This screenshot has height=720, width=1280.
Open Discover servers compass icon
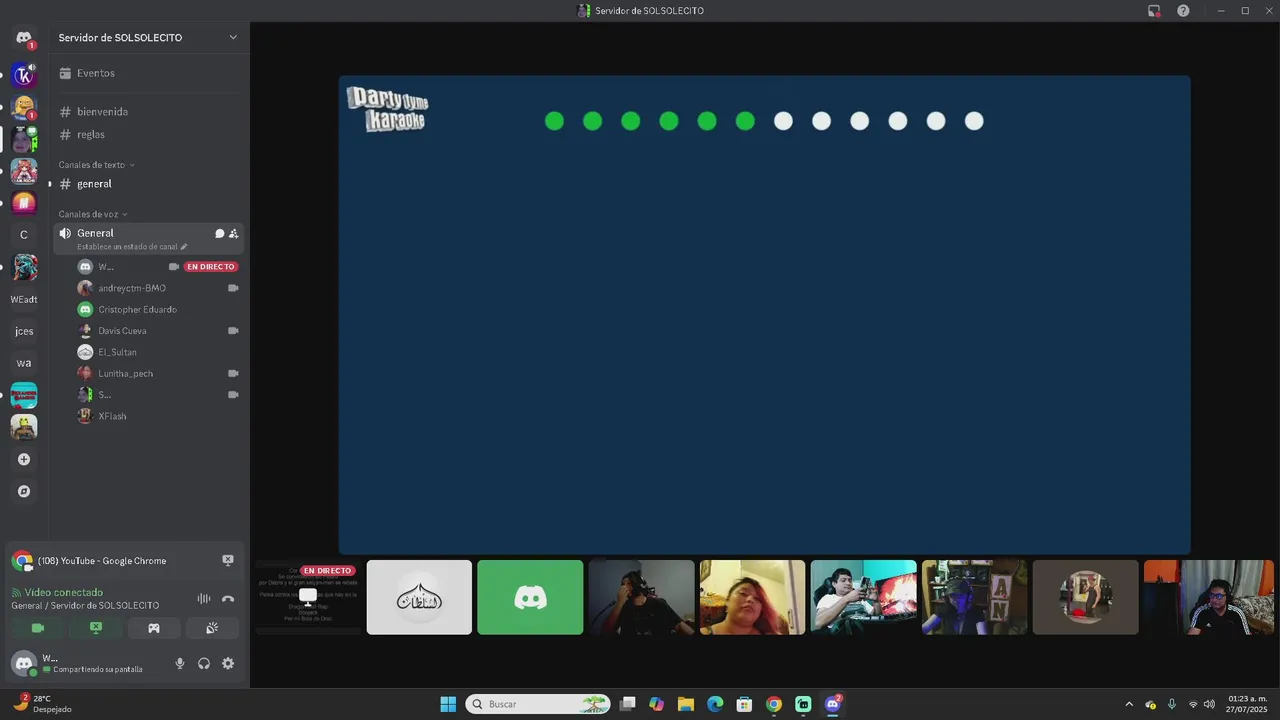coord(24,491)
